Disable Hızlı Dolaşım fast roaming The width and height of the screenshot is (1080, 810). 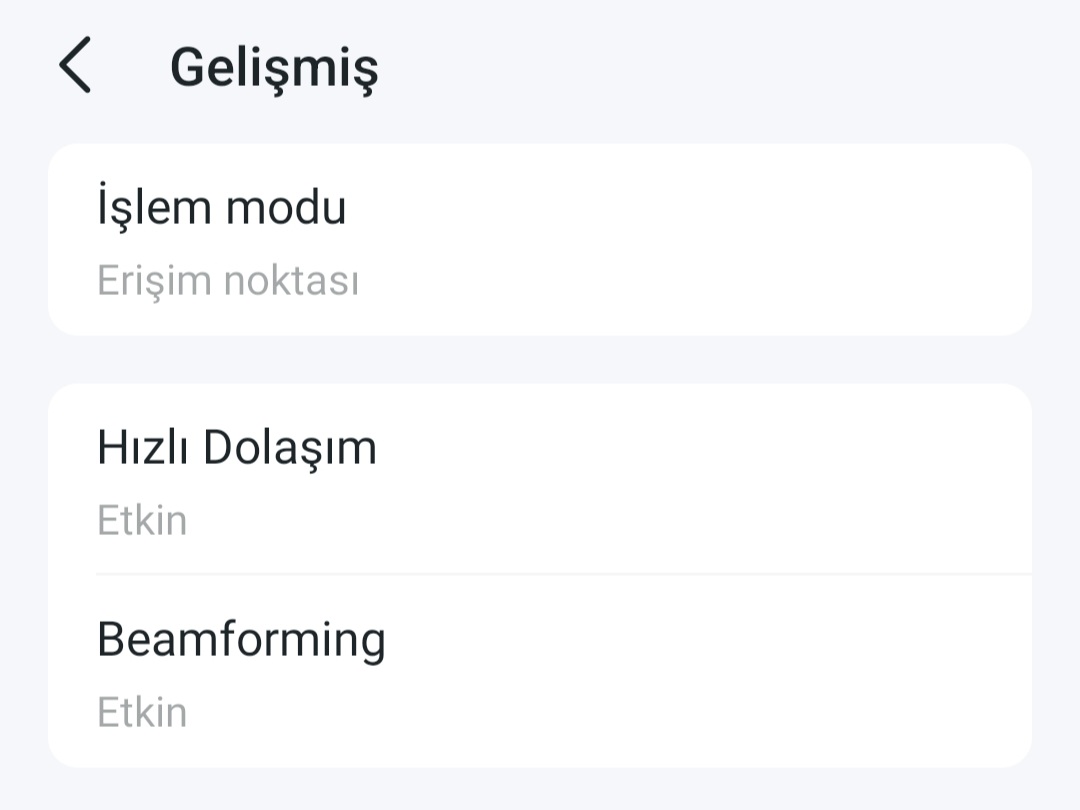tap(540, 480)
